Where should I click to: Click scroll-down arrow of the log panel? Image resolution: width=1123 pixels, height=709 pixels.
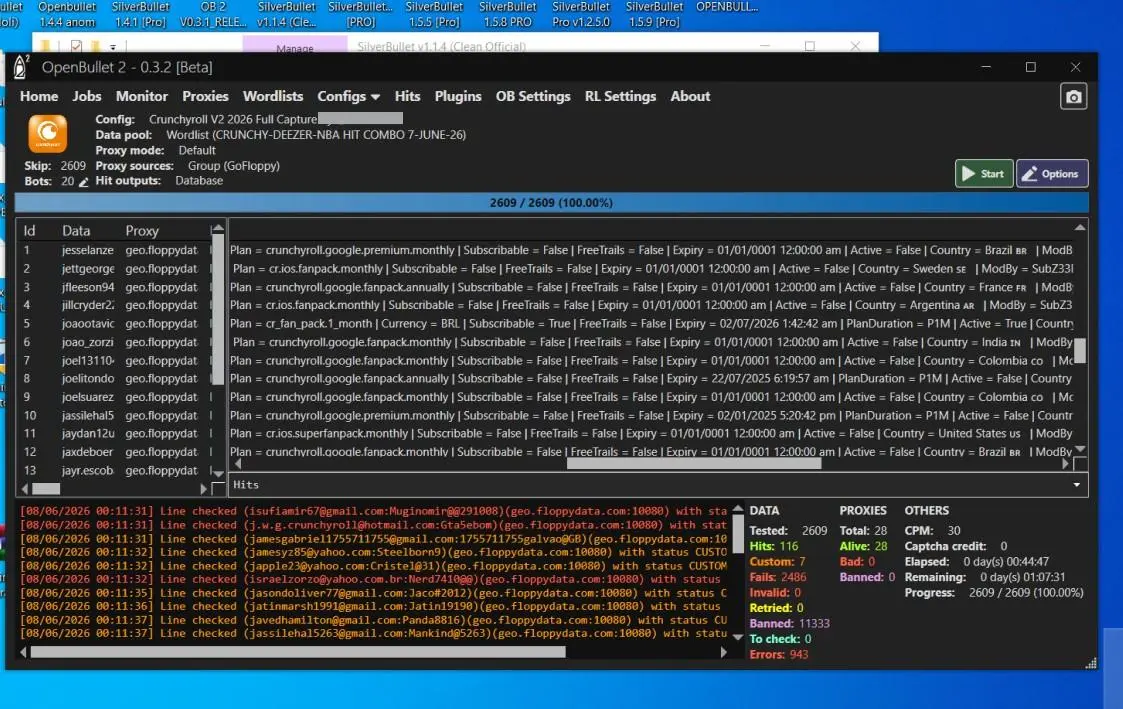coord(738,636)
